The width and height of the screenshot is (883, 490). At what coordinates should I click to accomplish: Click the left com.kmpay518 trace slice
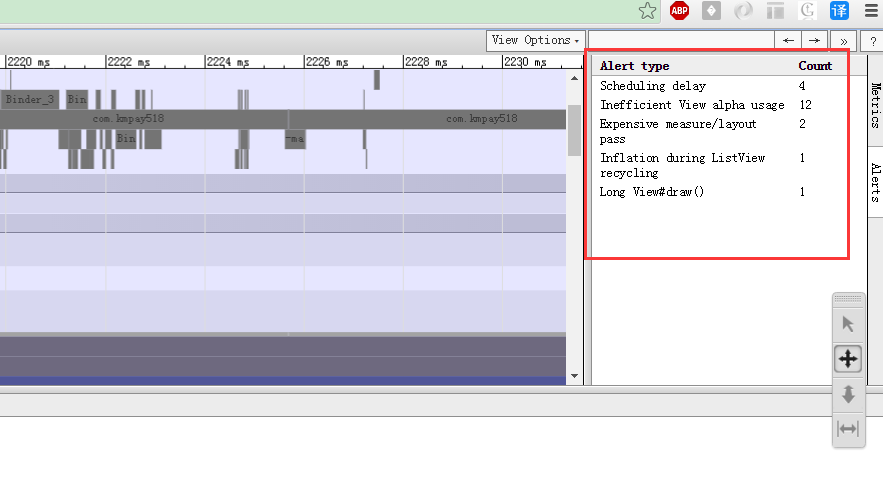(x=144, y=119)
